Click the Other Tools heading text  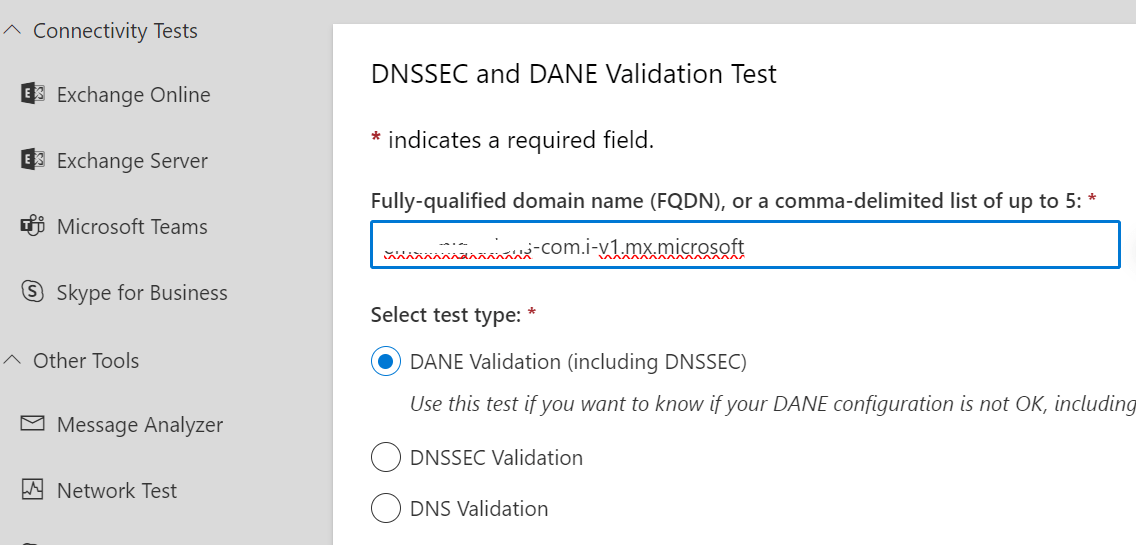tap(86, 360)
